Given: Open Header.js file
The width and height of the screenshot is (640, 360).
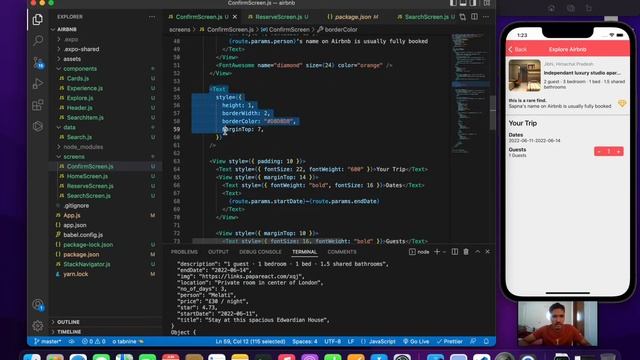Looking at the screenshot, I should [x=79, y=108].
